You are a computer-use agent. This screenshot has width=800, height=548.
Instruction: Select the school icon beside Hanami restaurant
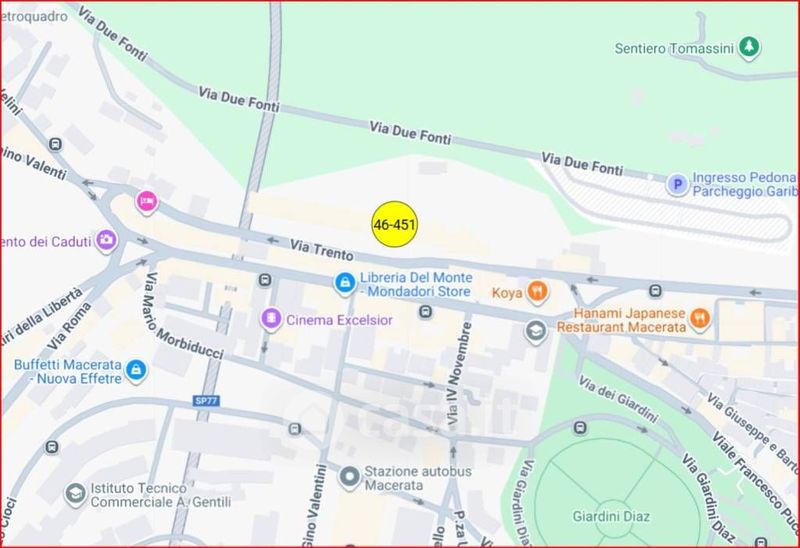point(536,332)
